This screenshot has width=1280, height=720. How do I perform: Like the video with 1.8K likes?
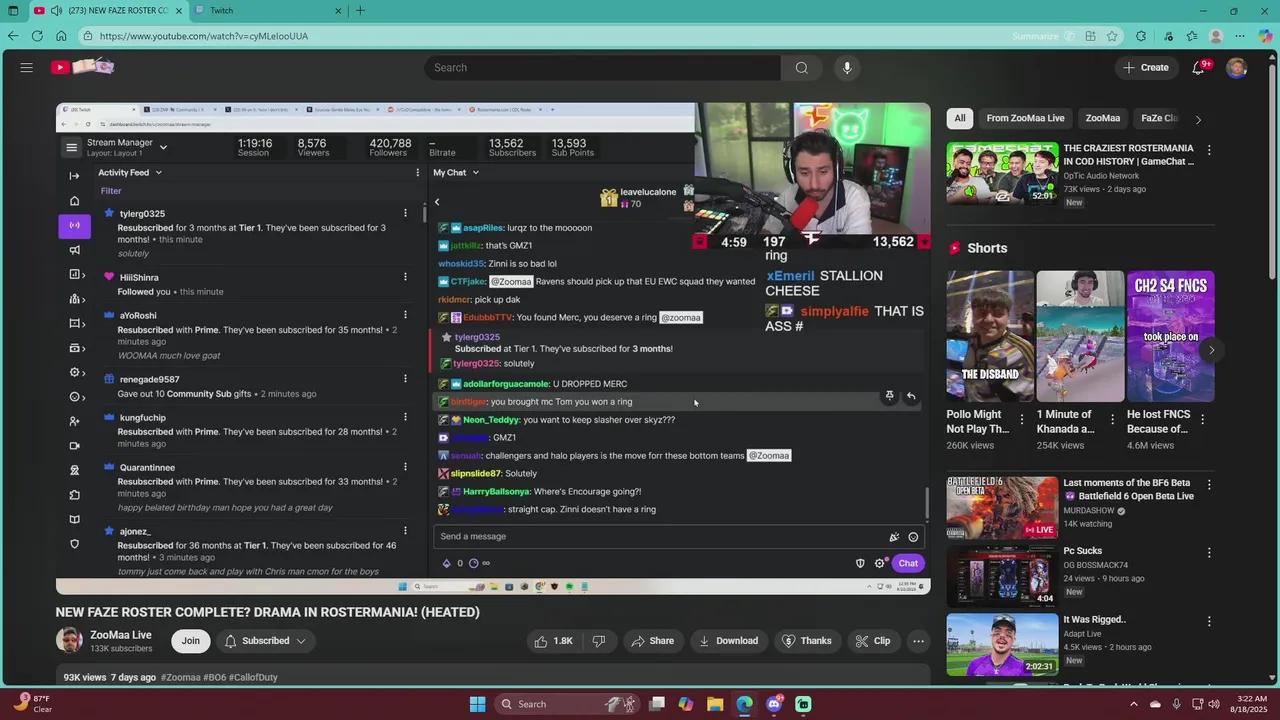(553, 641)
